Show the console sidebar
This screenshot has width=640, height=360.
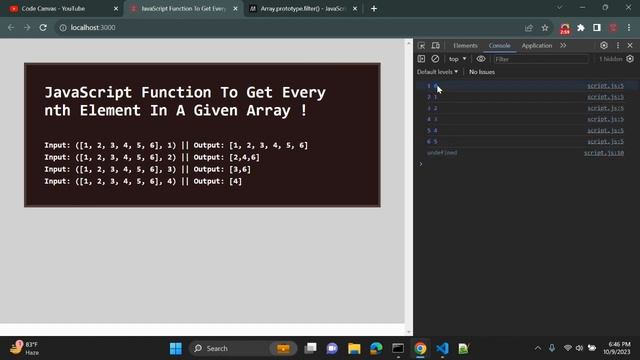pyautogui.click(x=421, y=59)
